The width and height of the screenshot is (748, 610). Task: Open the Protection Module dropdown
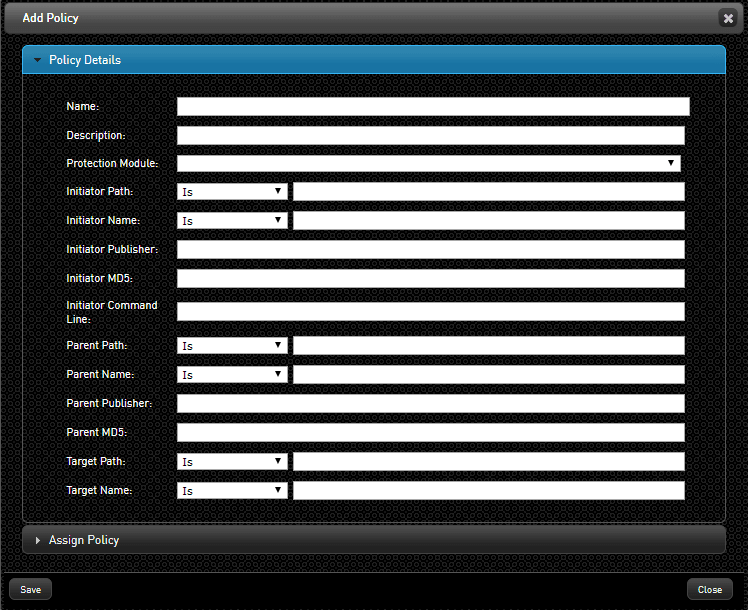428,163
